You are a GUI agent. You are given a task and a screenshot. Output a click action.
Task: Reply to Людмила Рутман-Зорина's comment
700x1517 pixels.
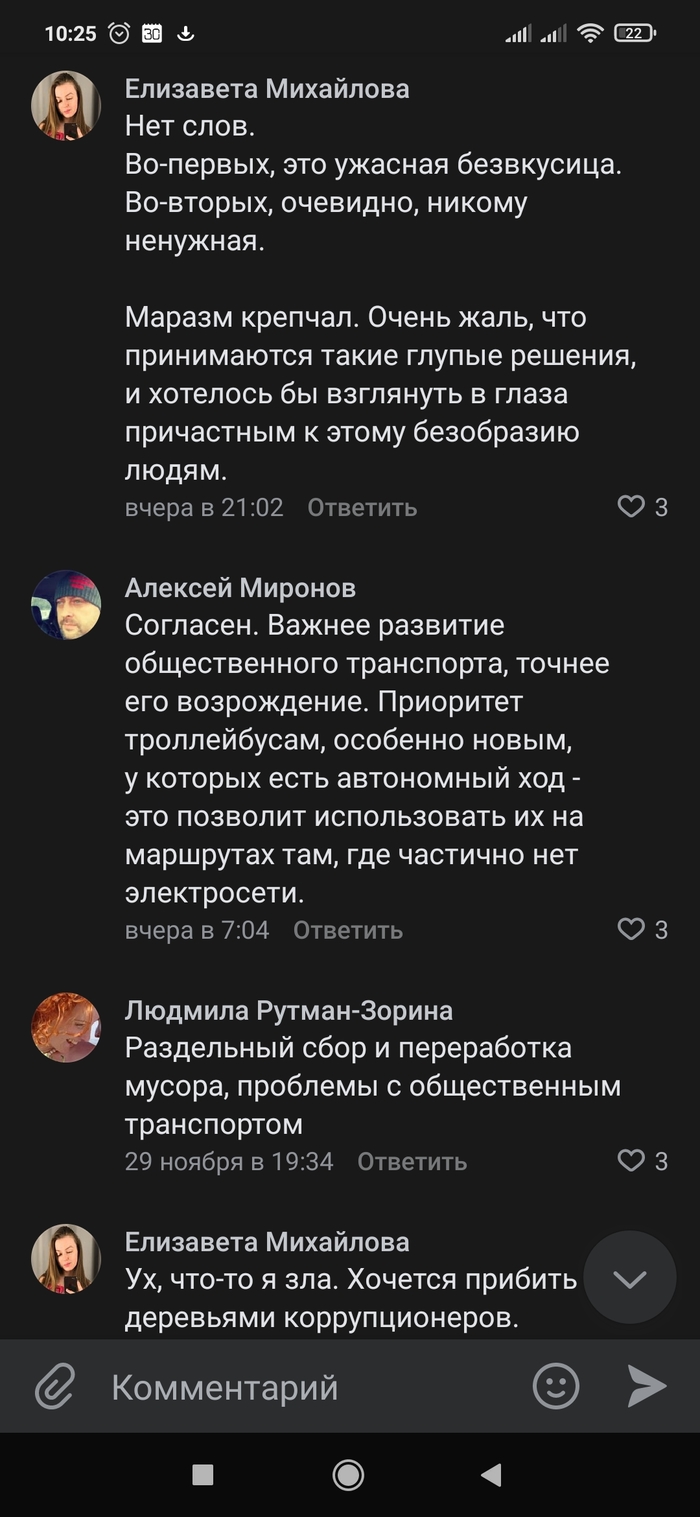click(412, 1162)
